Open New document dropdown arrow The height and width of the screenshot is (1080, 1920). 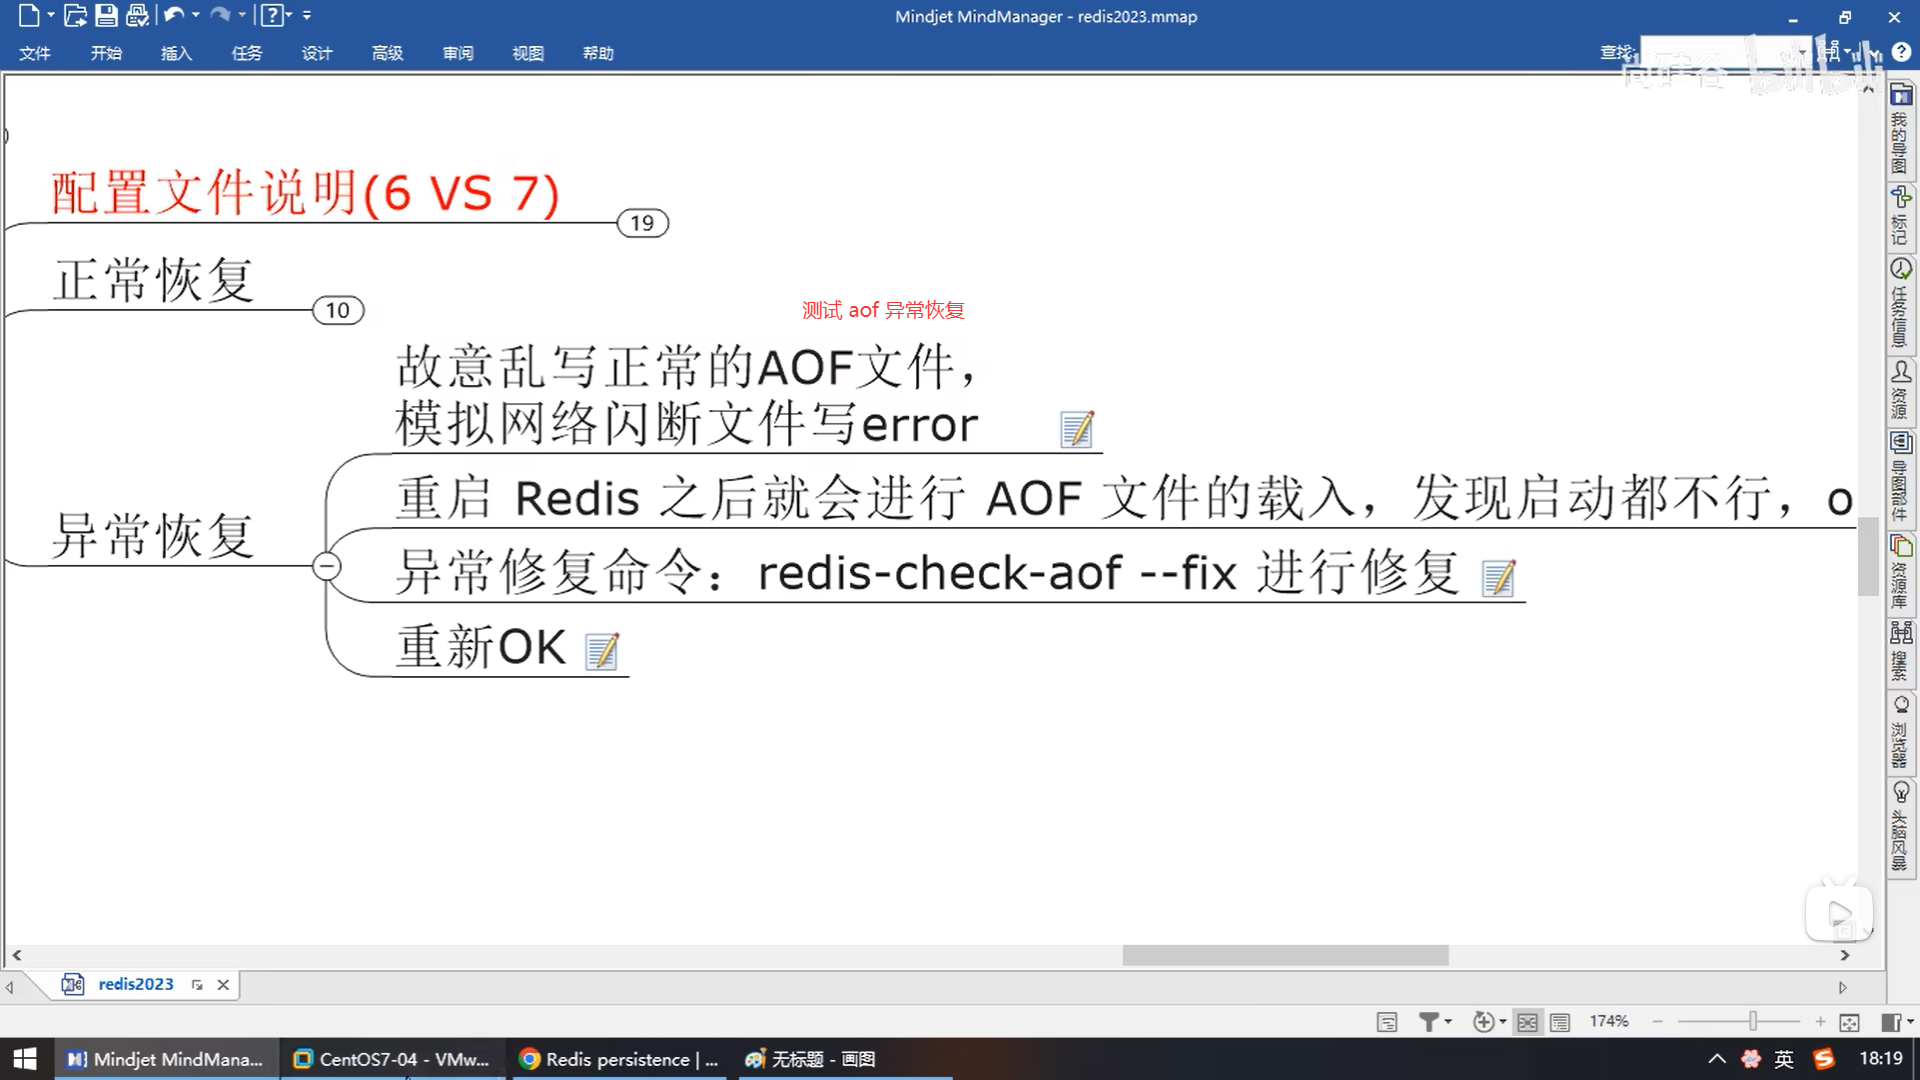(x=51, y=15)
